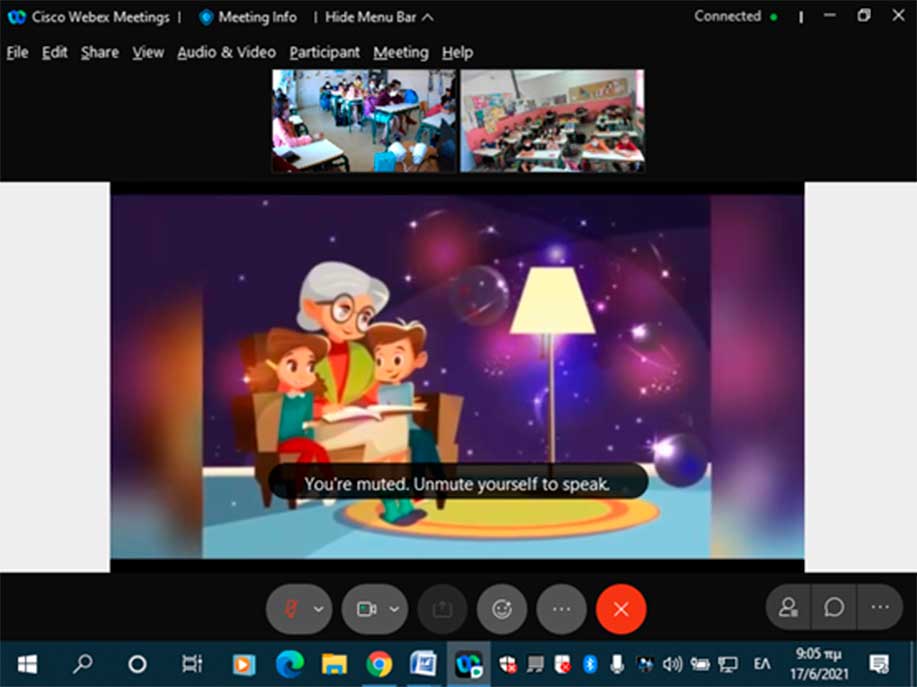The image size is (917, 687).
Task: Click the network tray icon
Action: pyautogui.click(x=728, y=664)
